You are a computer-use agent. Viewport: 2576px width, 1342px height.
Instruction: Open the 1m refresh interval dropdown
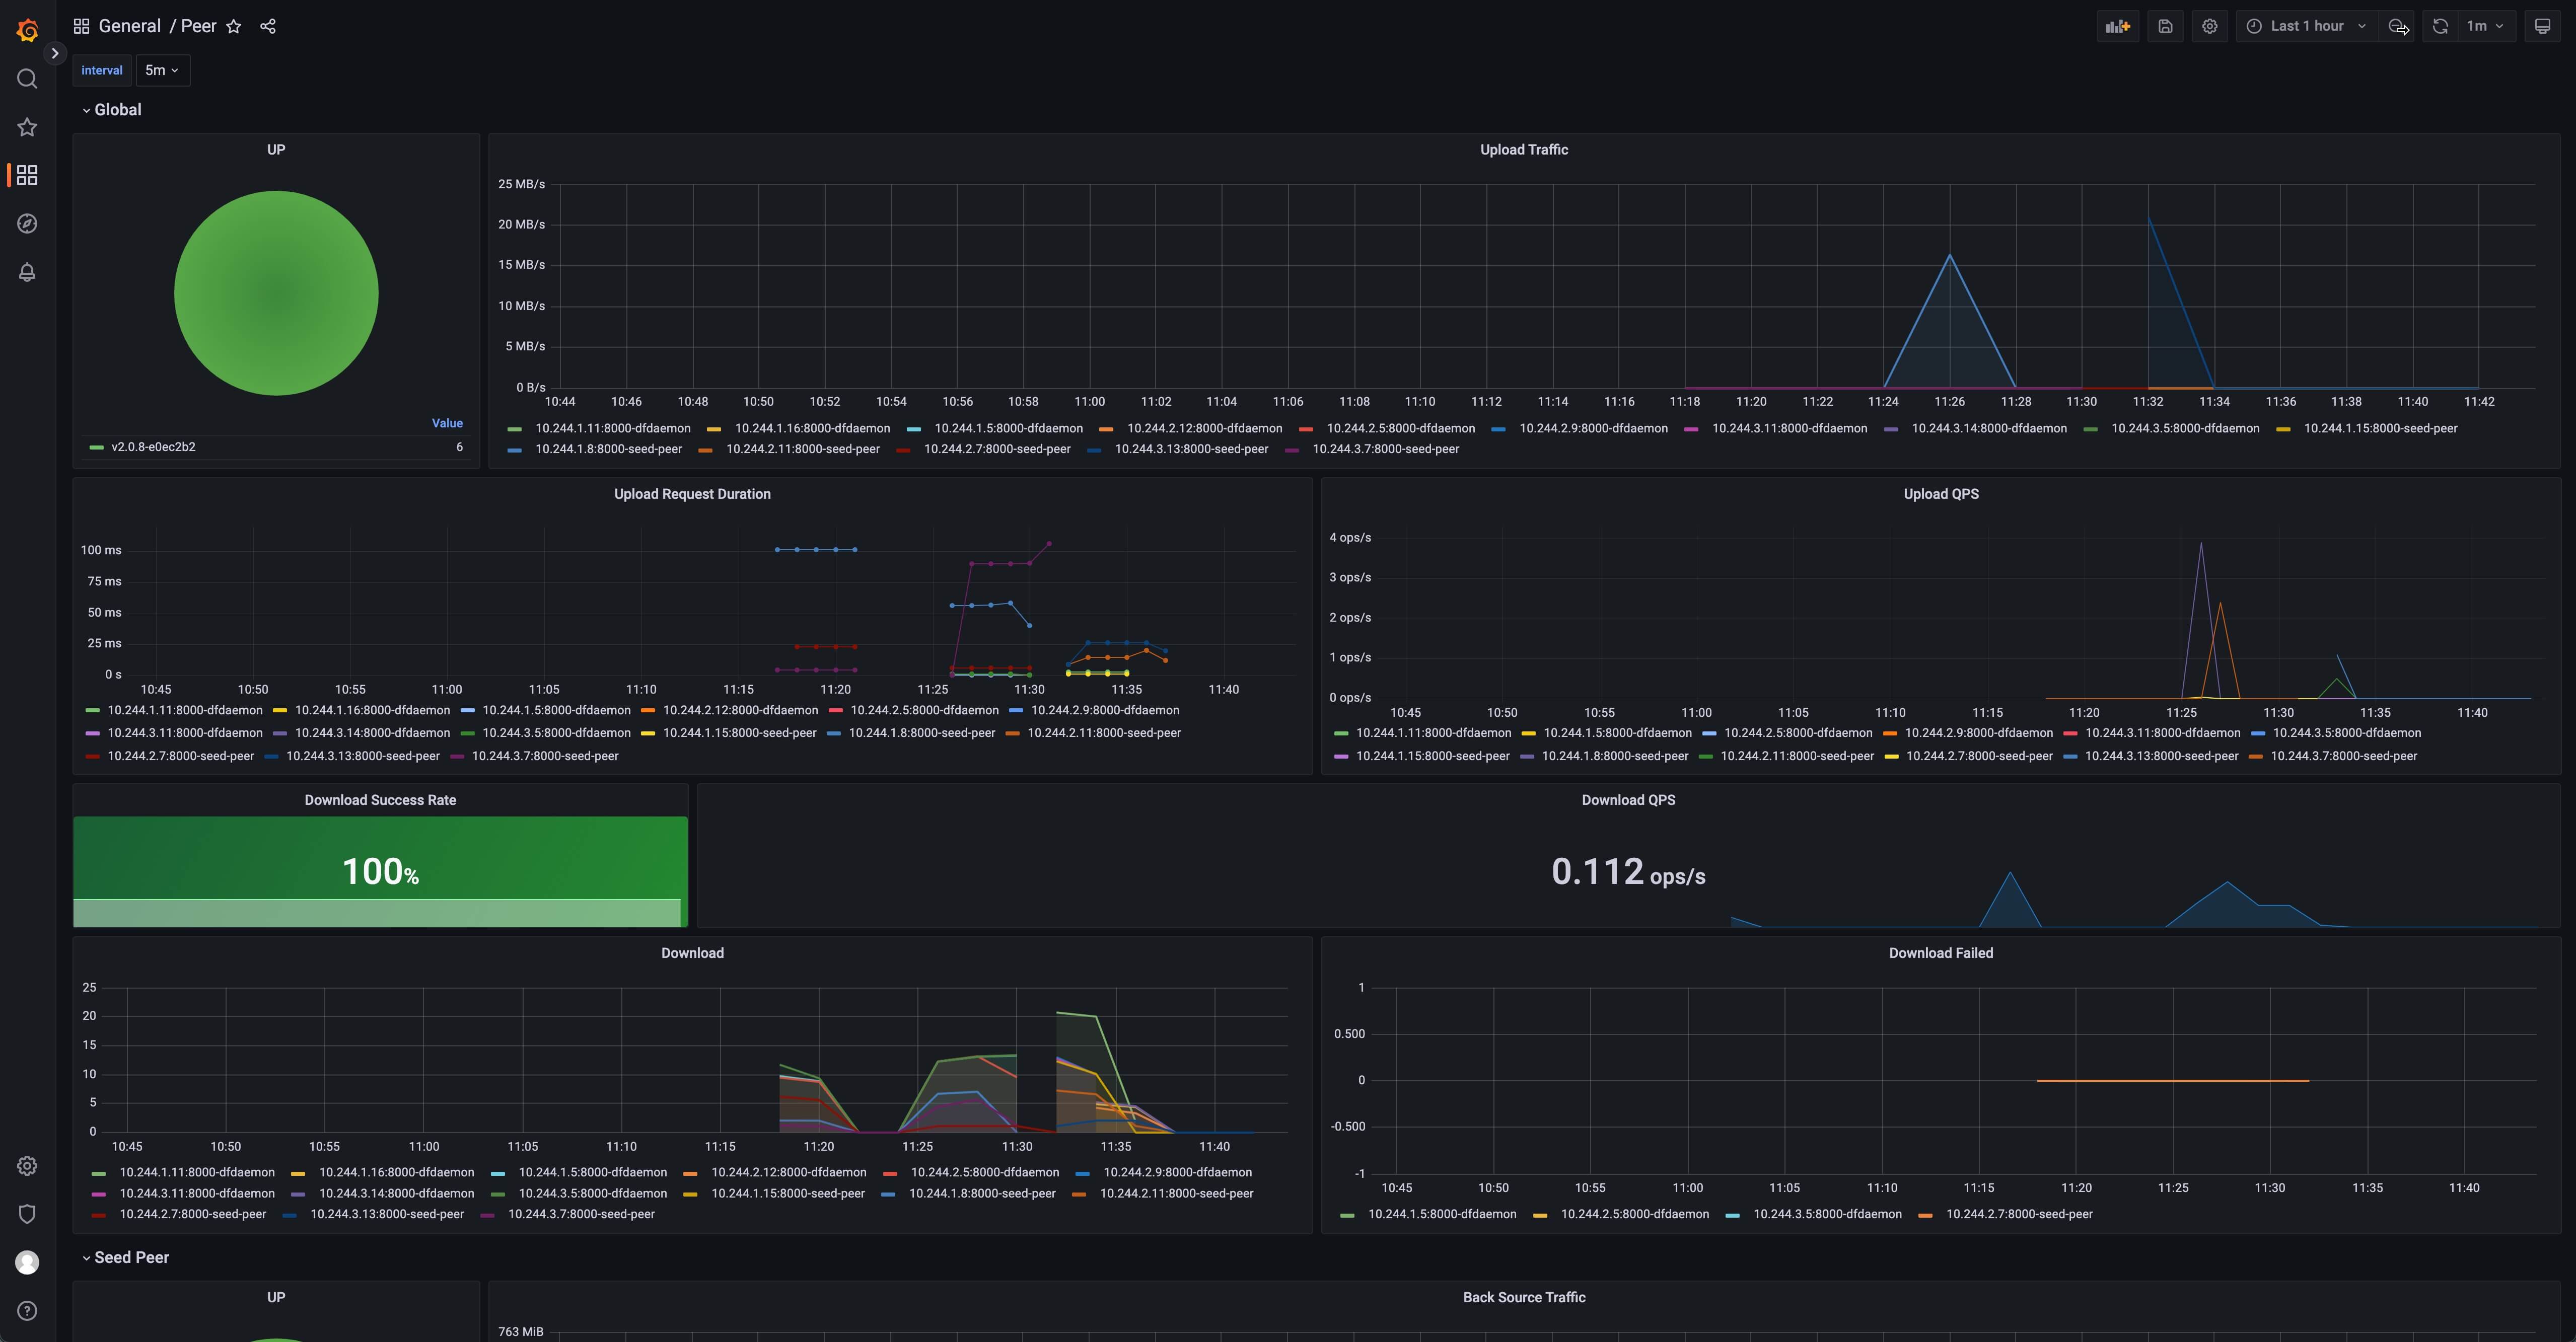[2484, 26]
